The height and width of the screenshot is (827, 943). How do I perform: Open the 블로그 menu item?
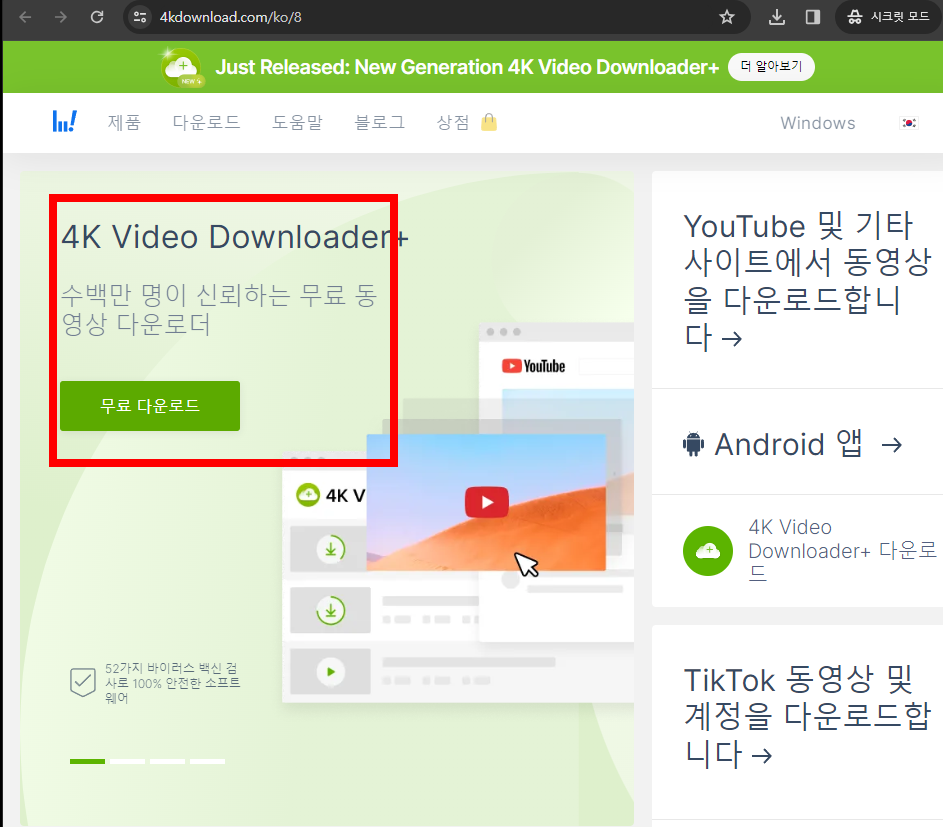pyautogui.click(x=379, y=123)
